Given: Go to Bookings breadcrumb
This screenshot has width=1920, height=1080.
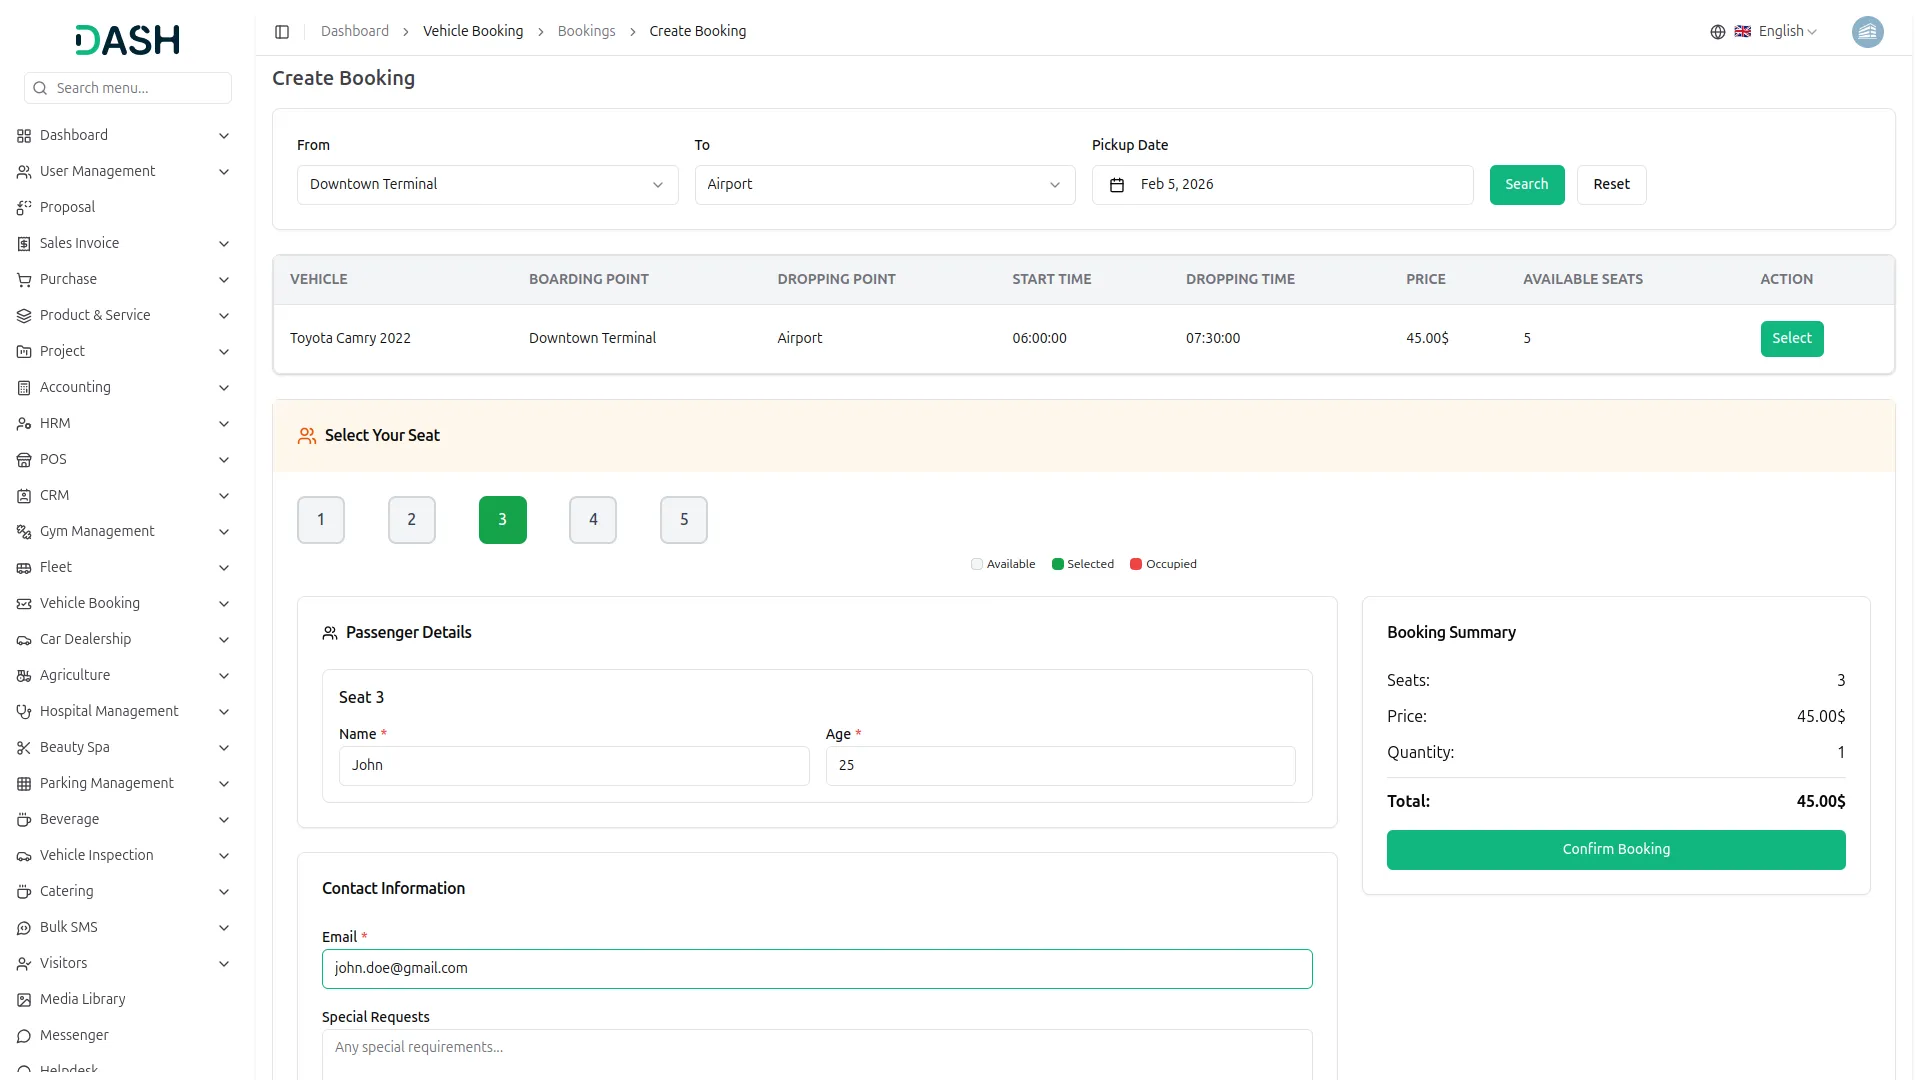Looking at the screenshot, I should click(x=586, y=32).
